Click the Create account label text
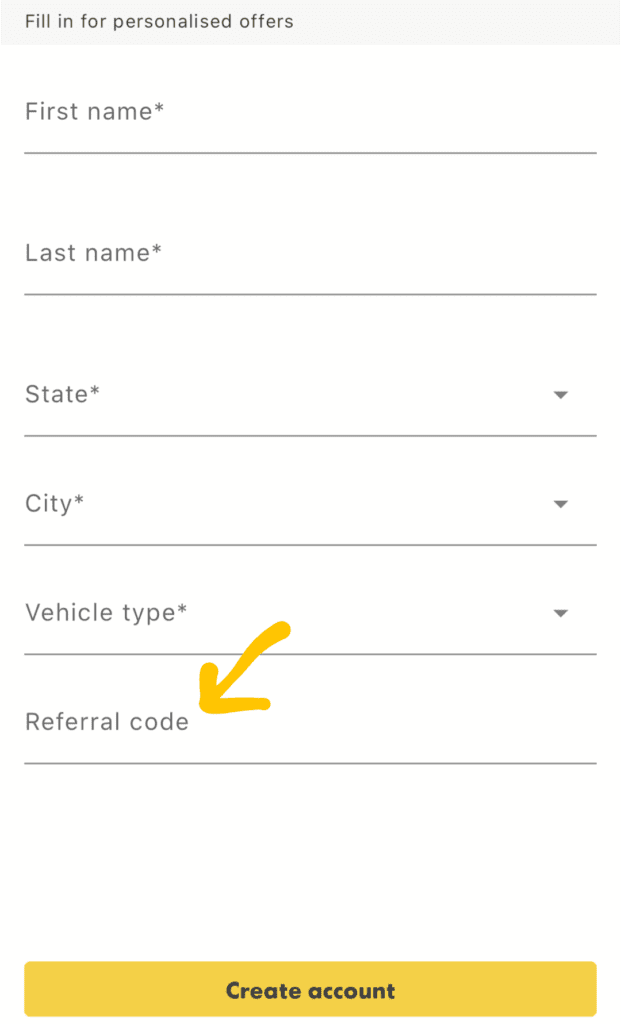This screenshot has height=1024, width=621. [x=310, y=989]
